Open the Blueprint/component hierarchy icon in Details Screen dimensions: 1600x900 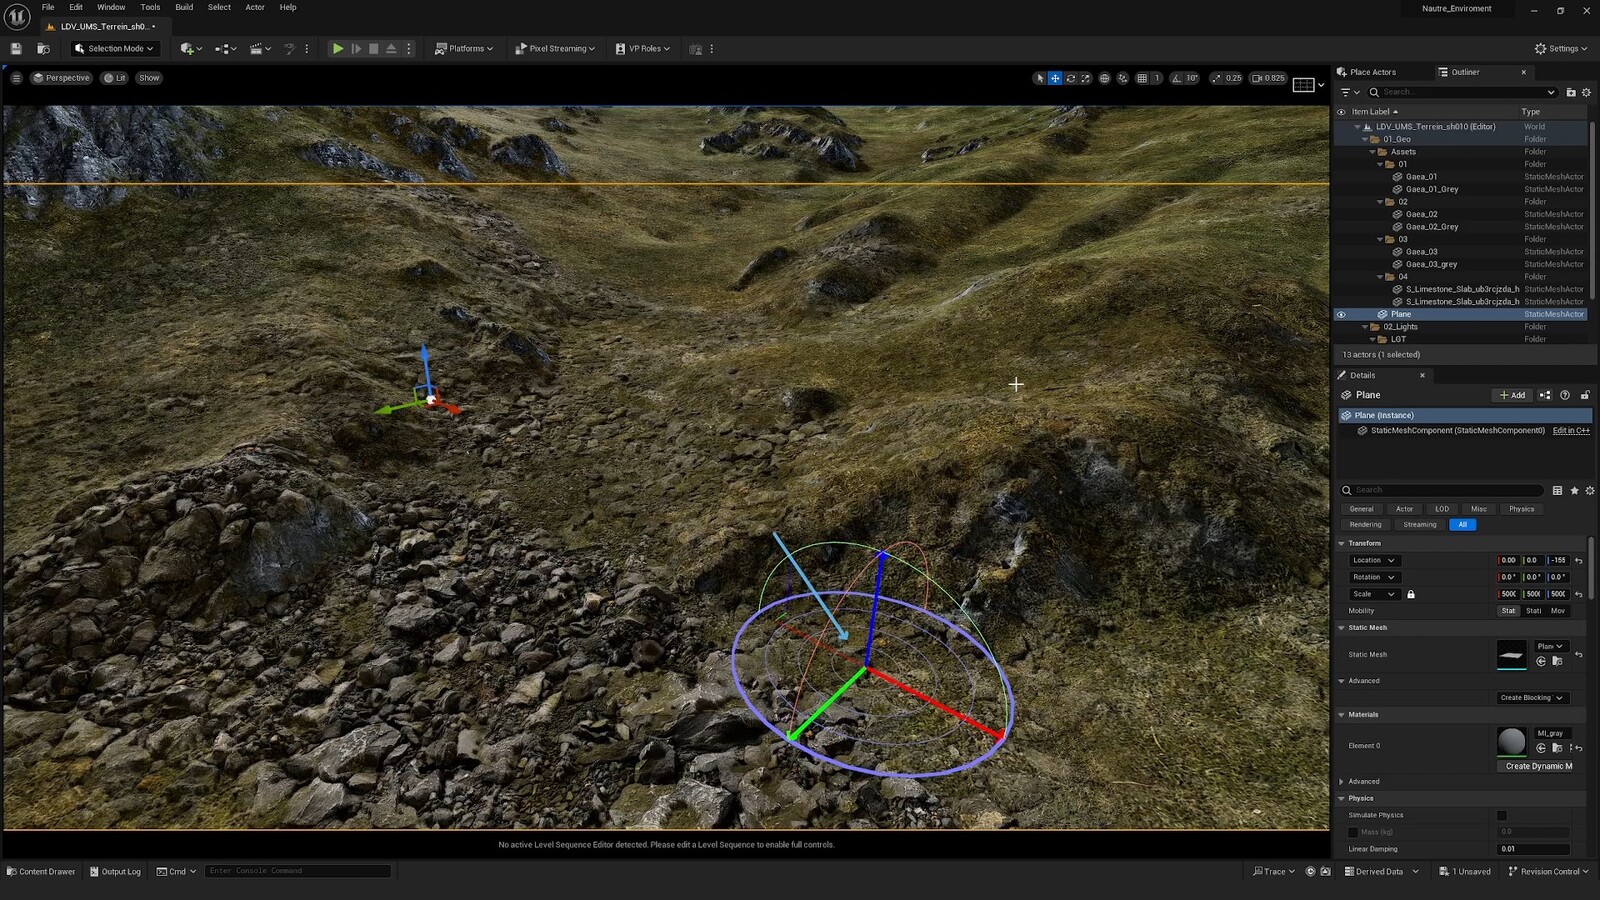(x=1545, y=395)
